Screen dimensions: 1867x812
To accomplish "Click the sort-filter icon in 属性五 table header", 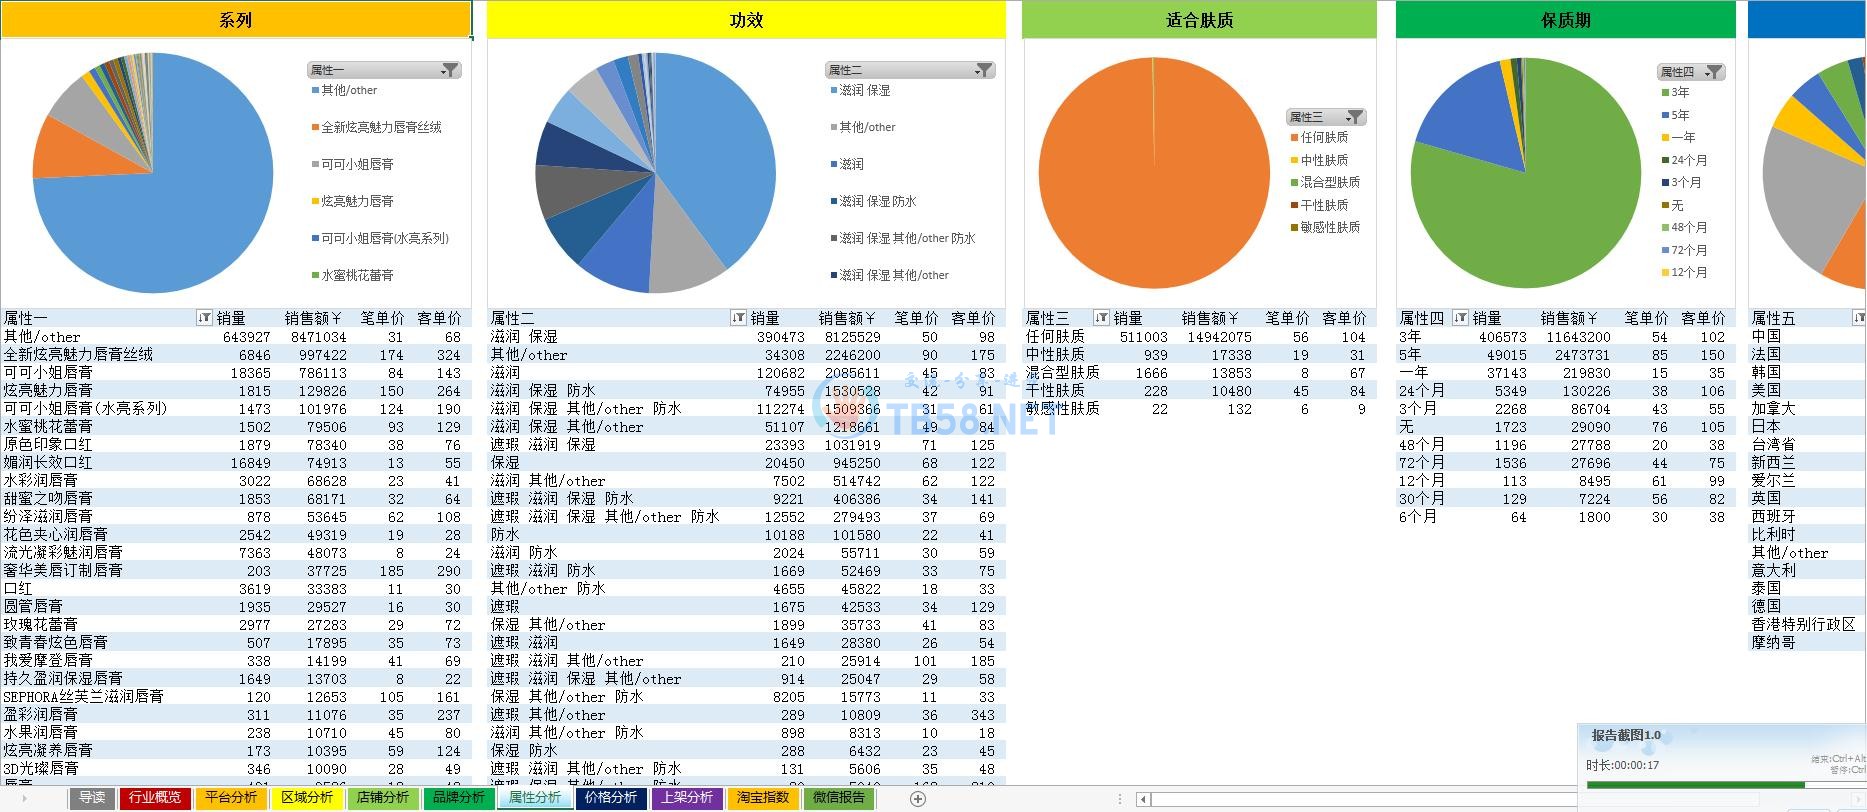I will [1858, 318].
